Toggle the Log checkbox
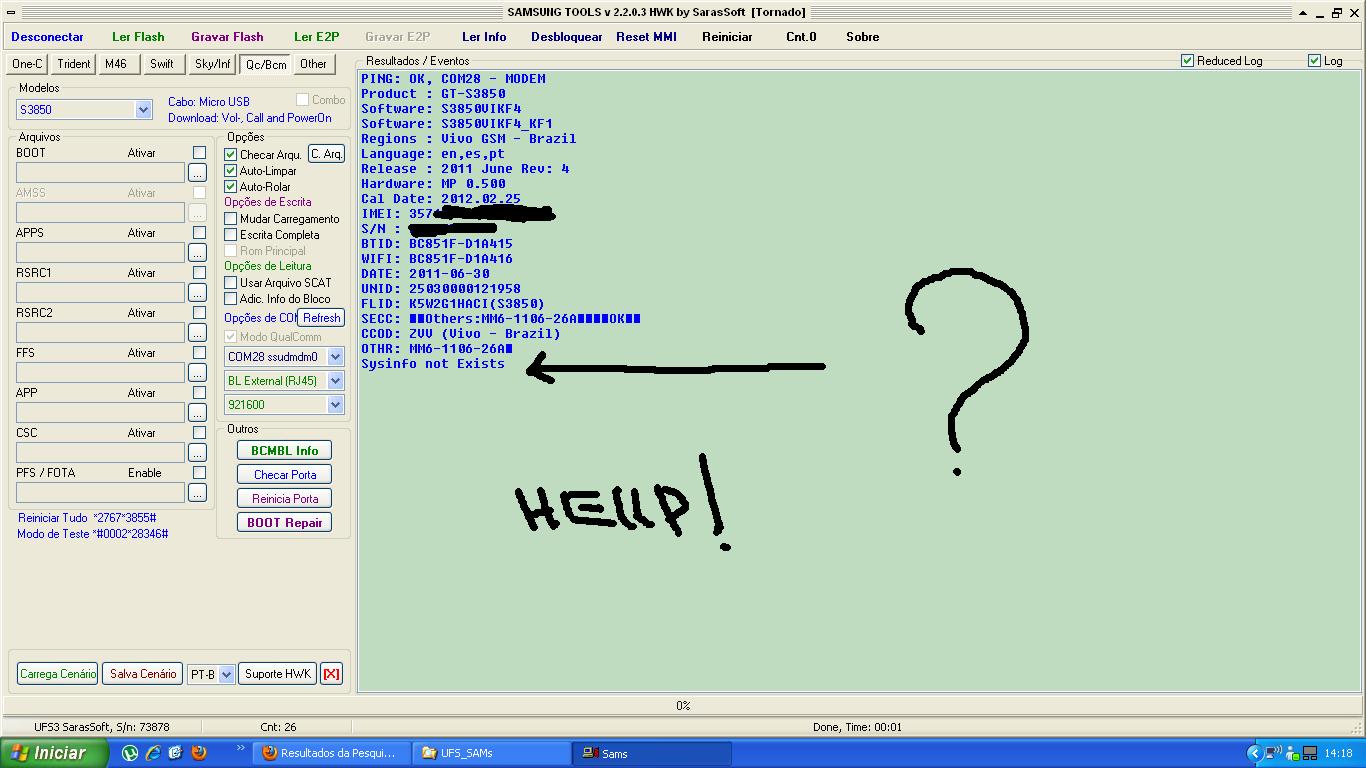 [x=1315, y=61]
